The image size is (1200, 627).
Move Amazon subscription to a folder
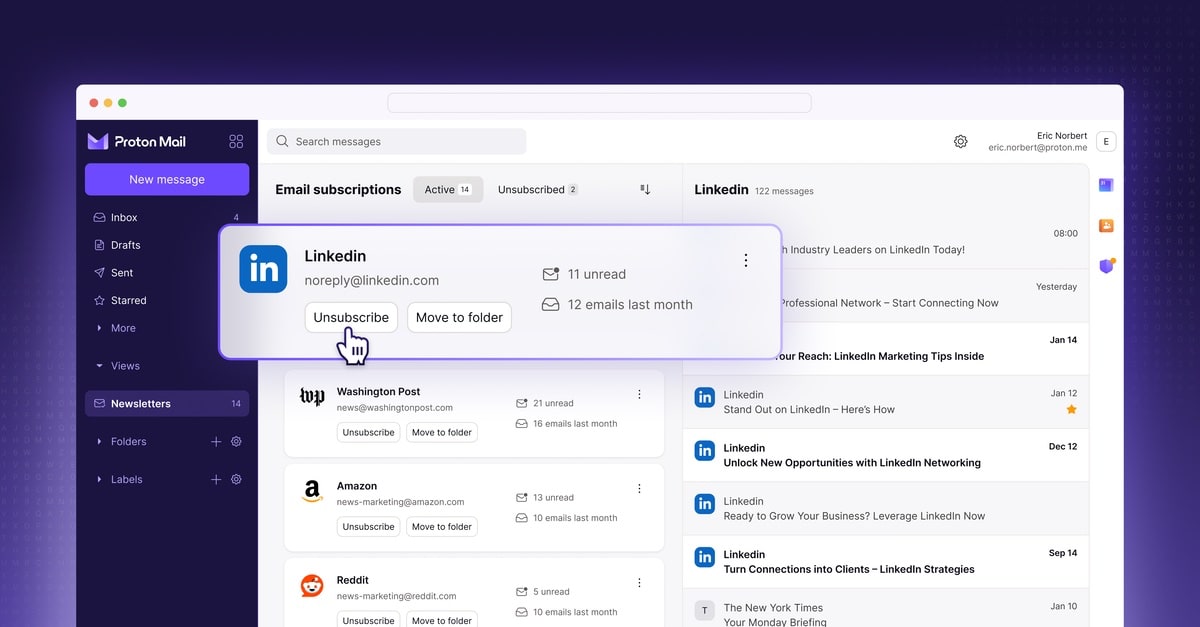point(441,527)
